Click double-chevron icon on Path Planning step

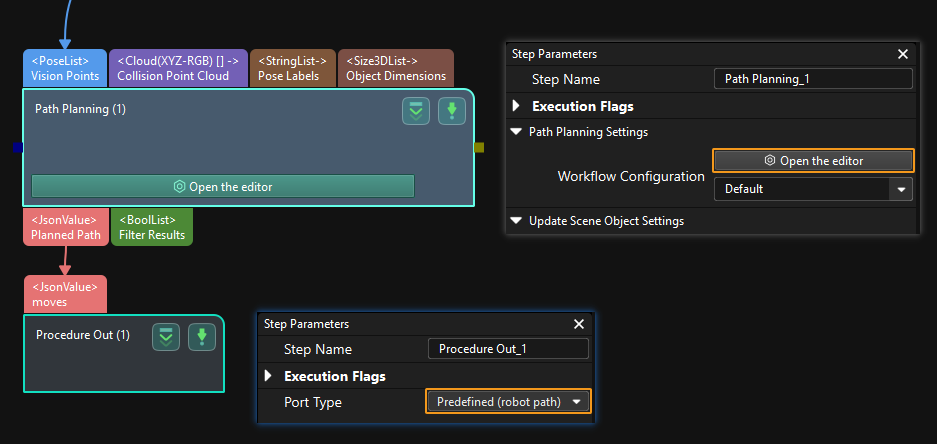click(x=416, y=111)
